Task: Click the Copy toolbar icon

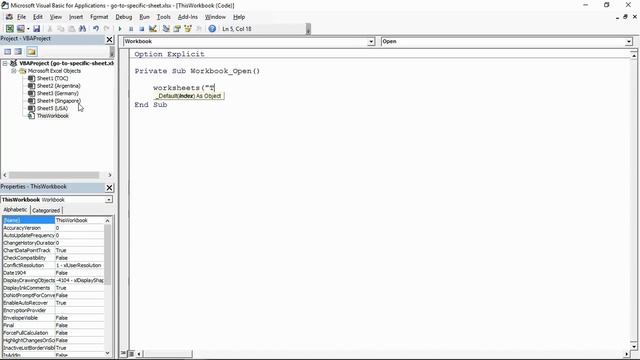Action: 60,29
